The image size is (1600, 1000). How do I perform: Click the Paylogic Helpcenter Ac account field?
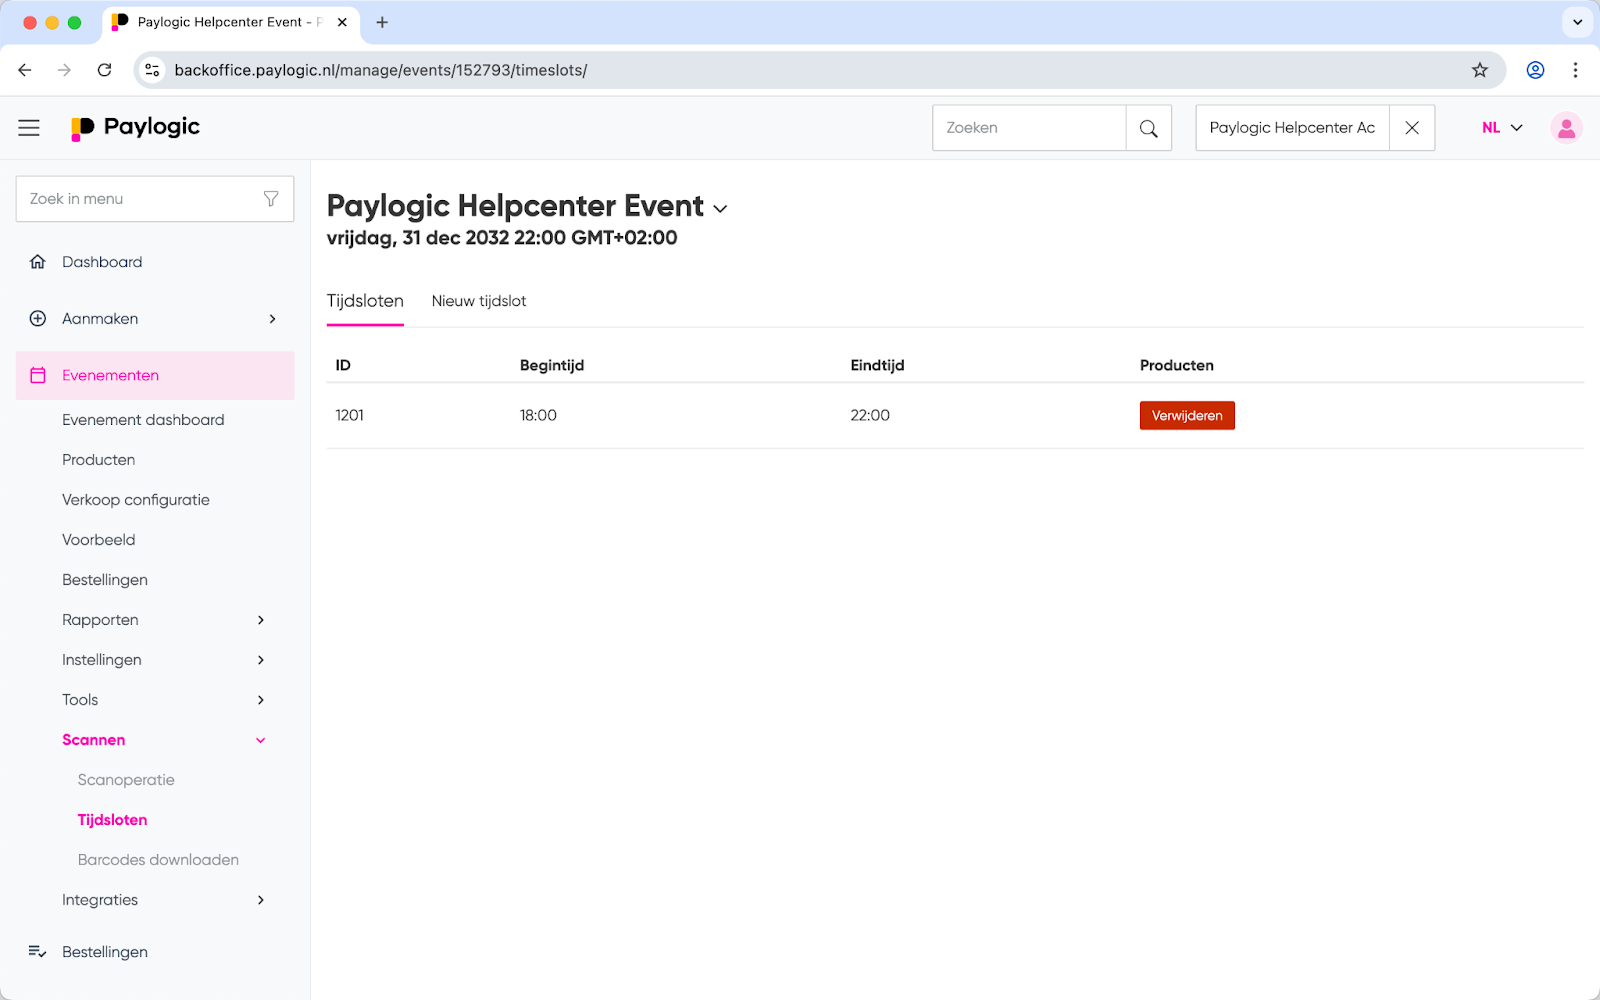click(1292, 128)
